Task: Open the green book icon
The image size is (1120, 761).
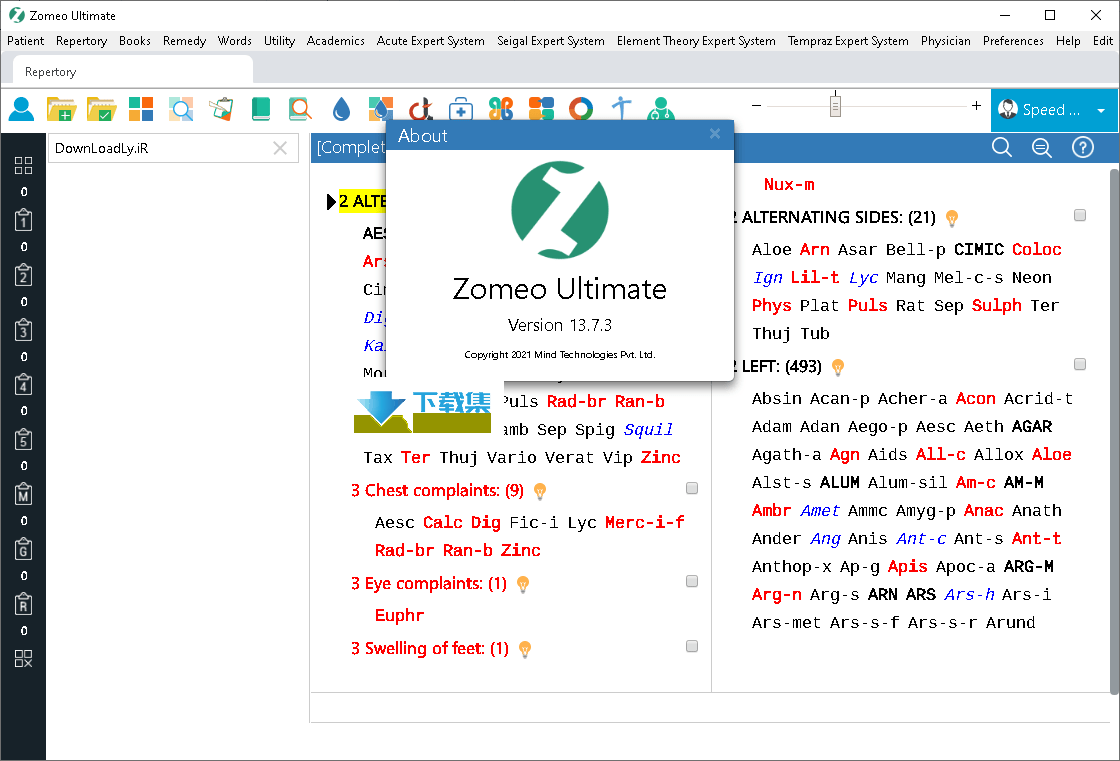Action: pyautogui.click(x=261, y=109)
